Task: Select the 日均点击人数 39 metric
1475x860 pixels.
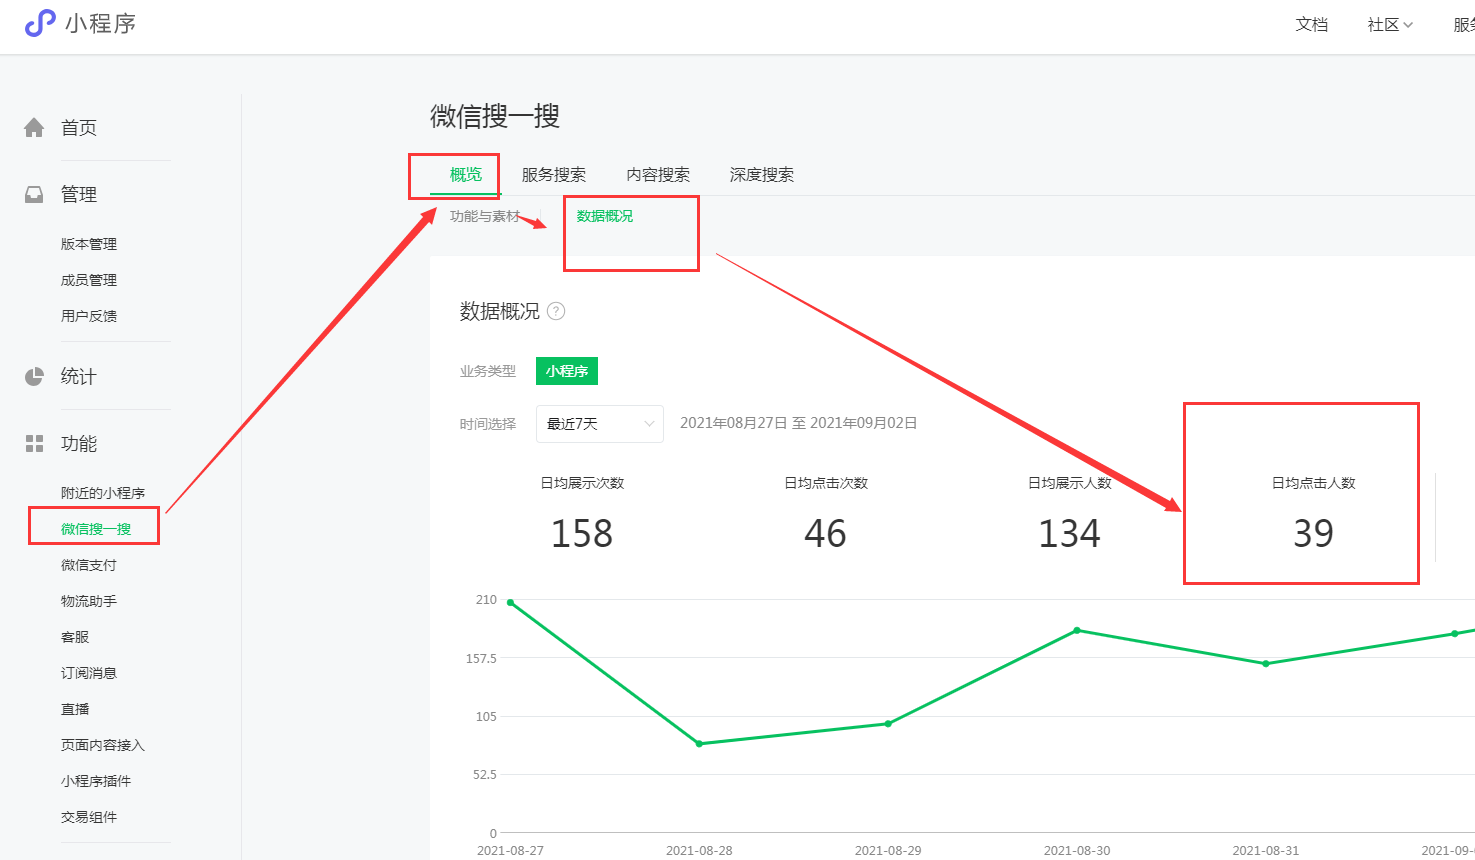Action: tap(1314, 515)
